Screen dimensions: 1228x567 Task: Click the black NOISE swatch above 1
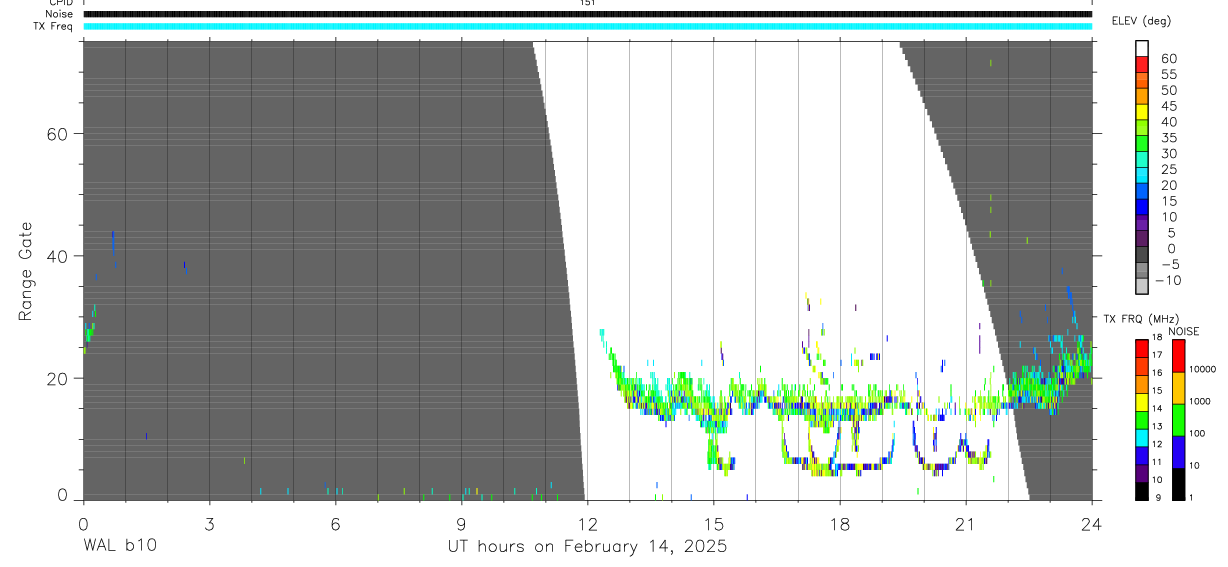[1178, 484]
